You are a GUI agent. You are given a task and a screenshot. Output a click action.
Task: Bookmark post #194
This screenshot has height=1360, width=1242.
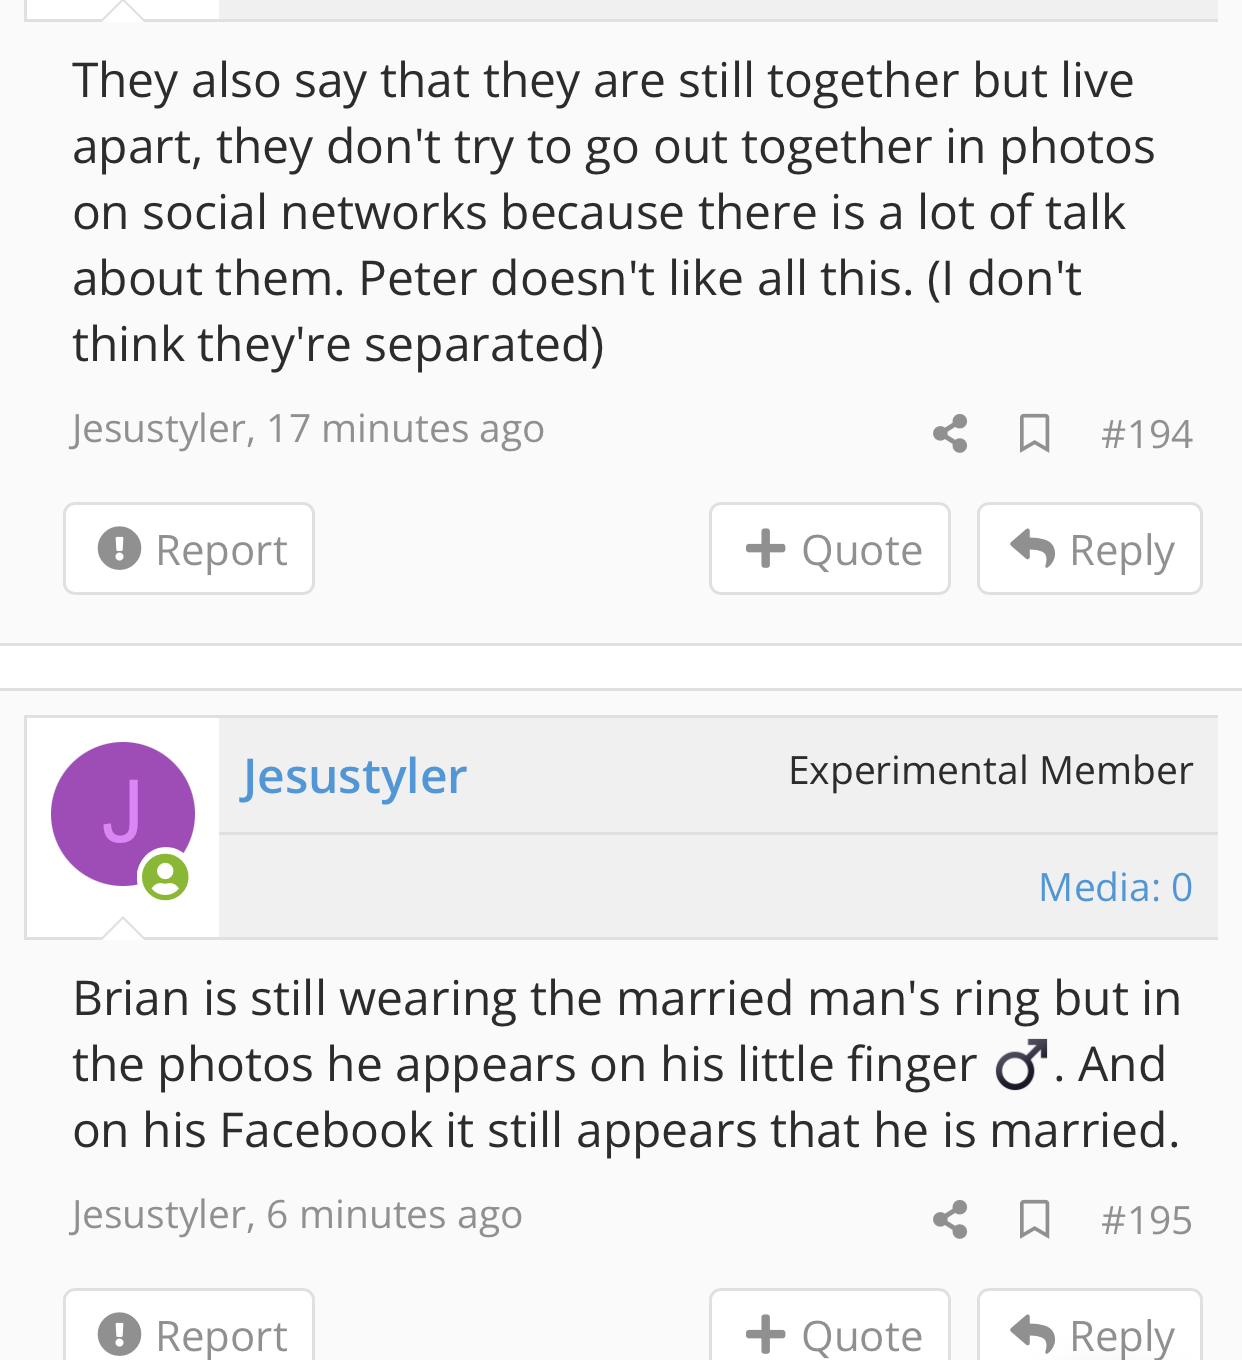pyautogui.click(x=1034, y=434)
